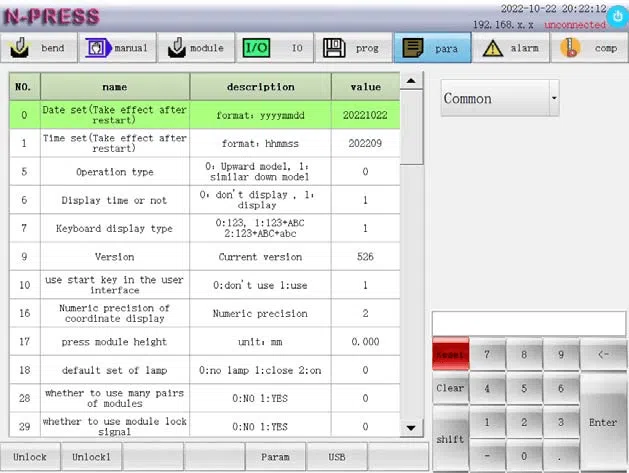Click the description column header
This screenshot has height=473, width=629.
260,87
